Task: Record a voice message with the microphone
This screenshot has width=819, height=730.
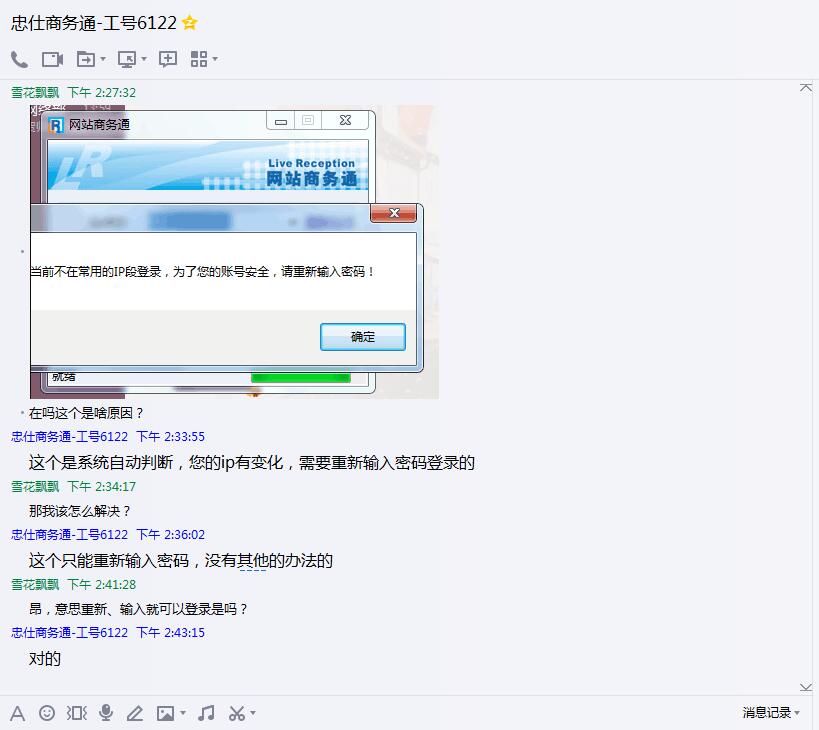Action: (106, 714)
